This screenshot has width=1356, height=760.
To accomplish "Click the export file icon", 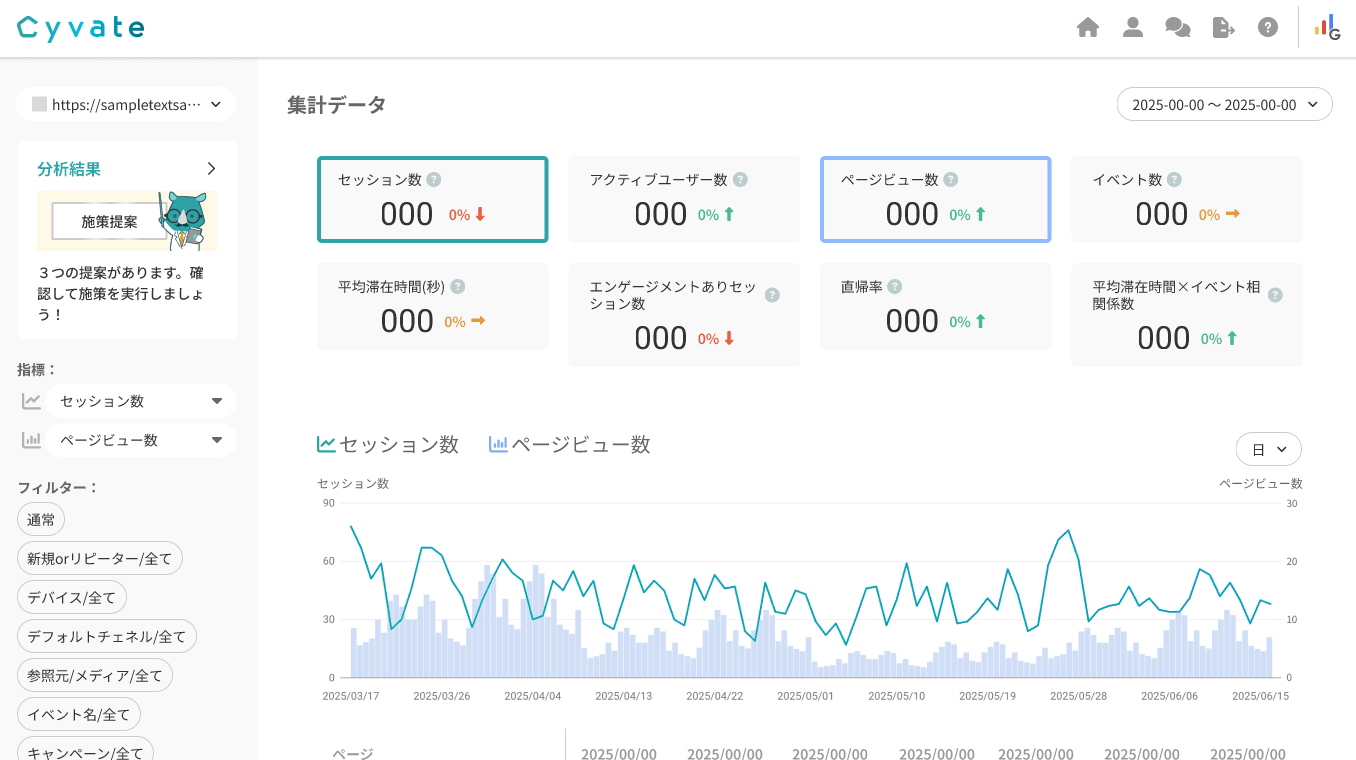I will pos(1223,28).
